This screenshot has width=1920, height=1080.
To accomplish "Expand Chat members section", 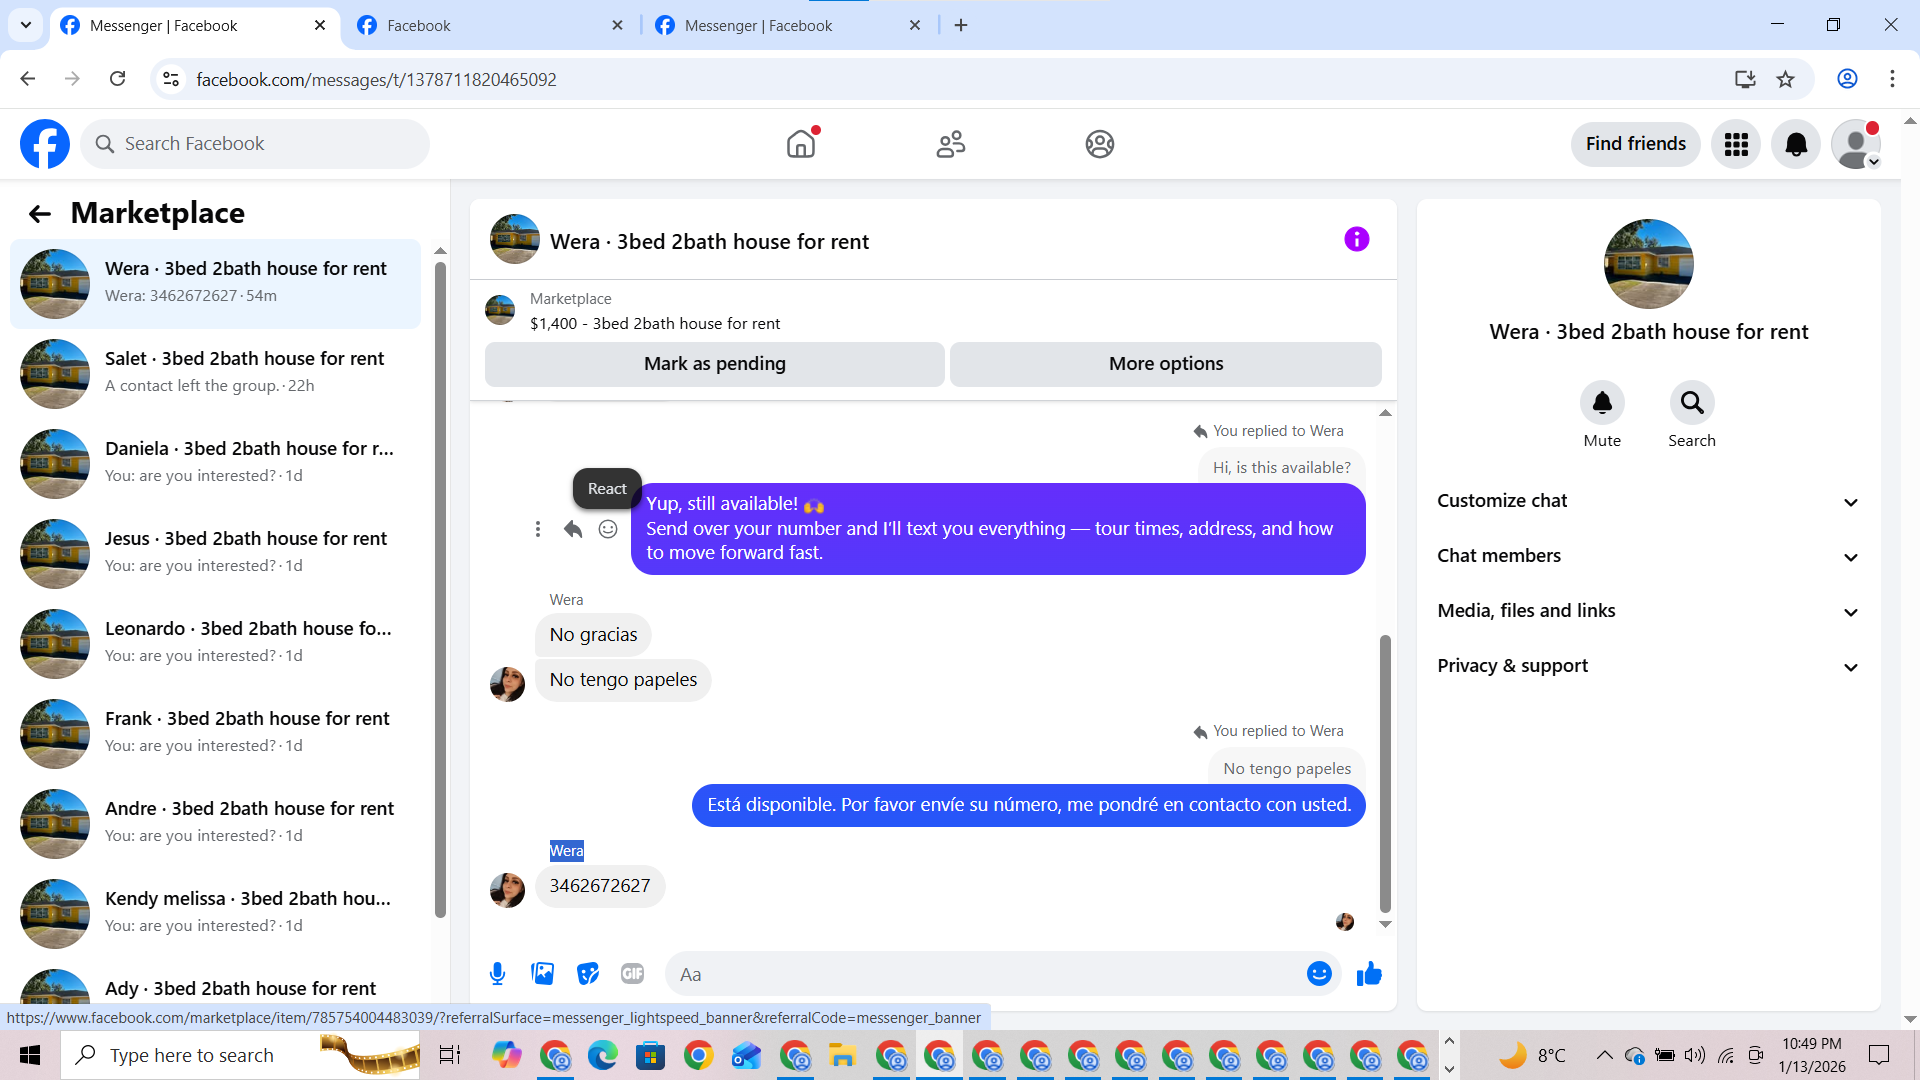I will click(x=1648, y=556).
